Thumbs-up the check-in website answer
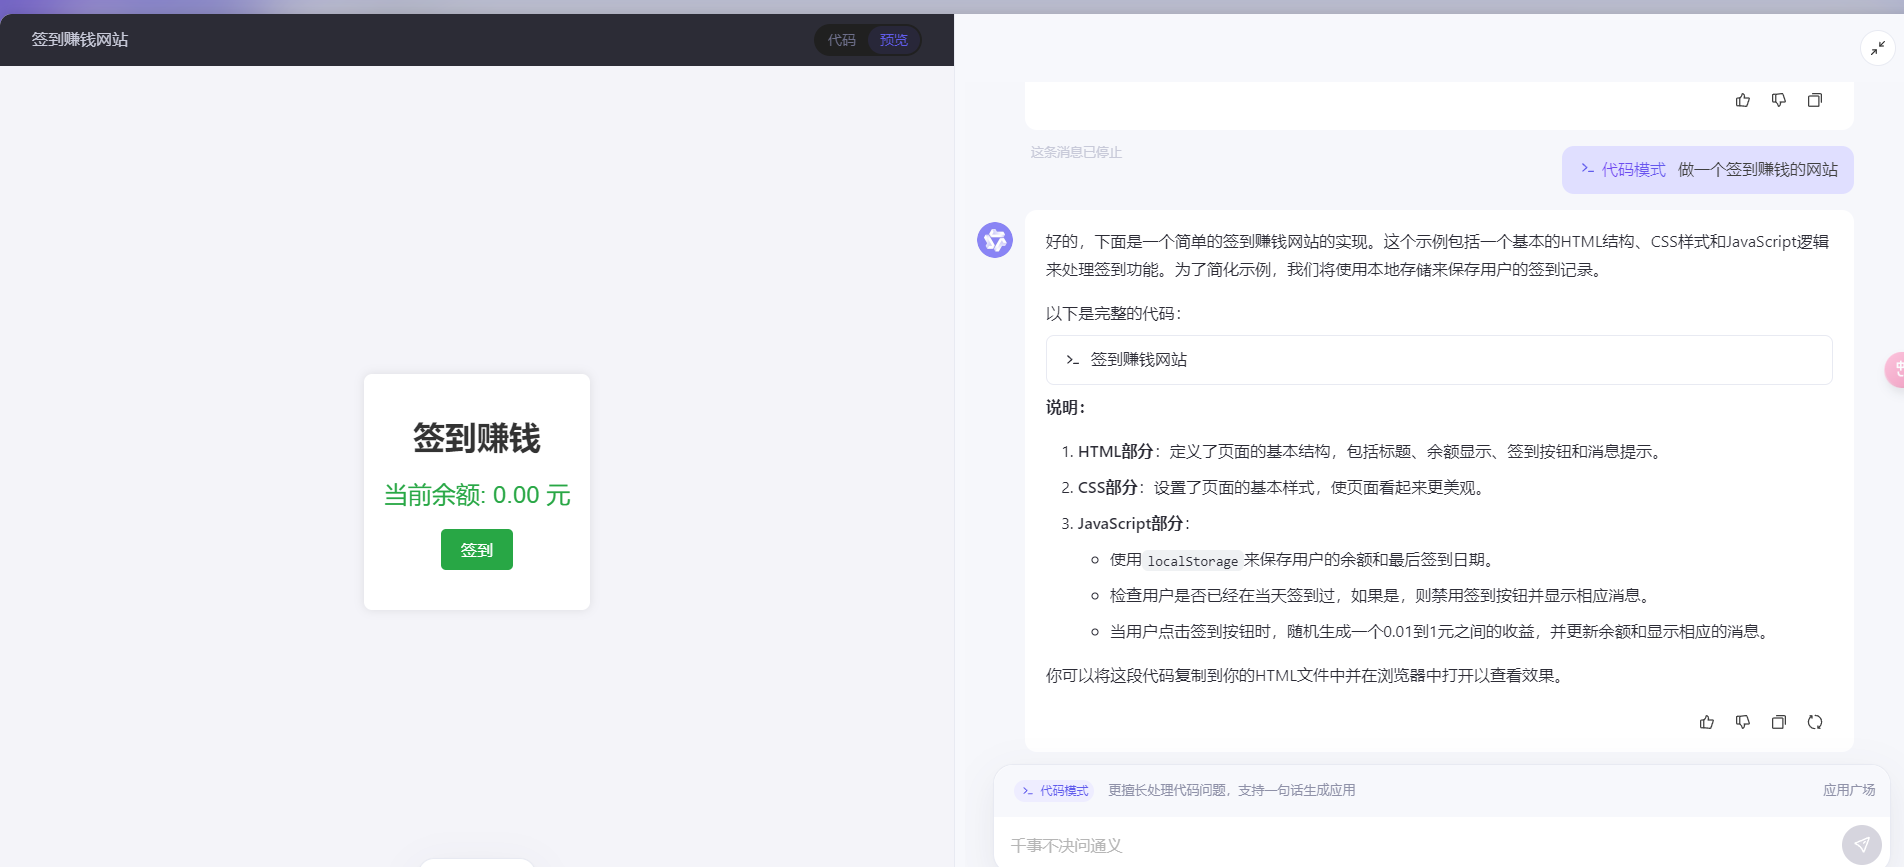 click(x=1707, y=722)
